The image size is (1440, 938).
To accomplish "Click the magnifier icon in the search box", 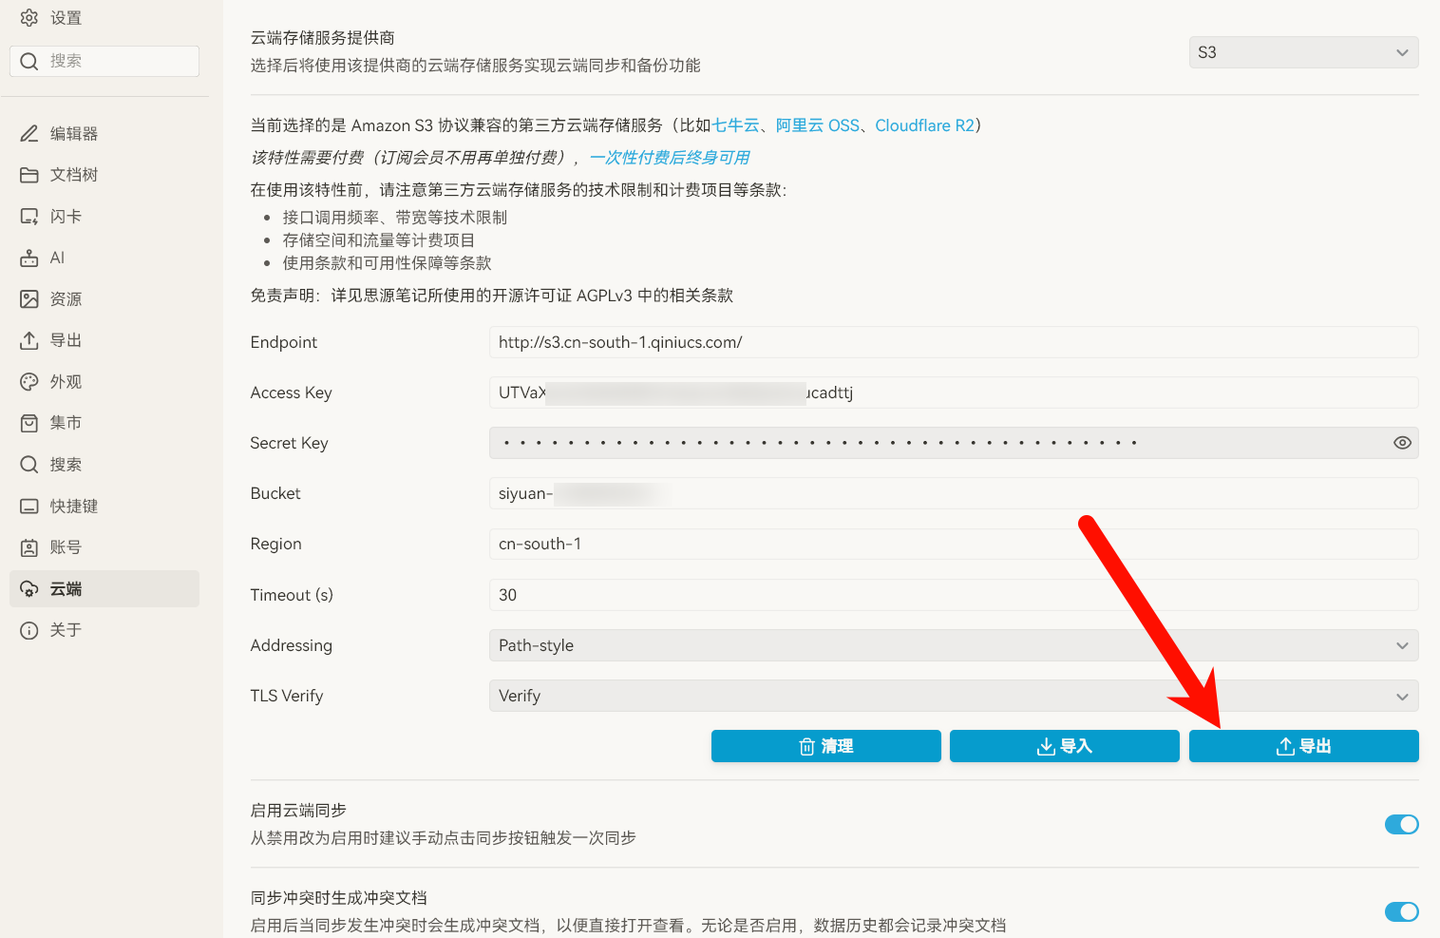I will click(x=29, y=61).
